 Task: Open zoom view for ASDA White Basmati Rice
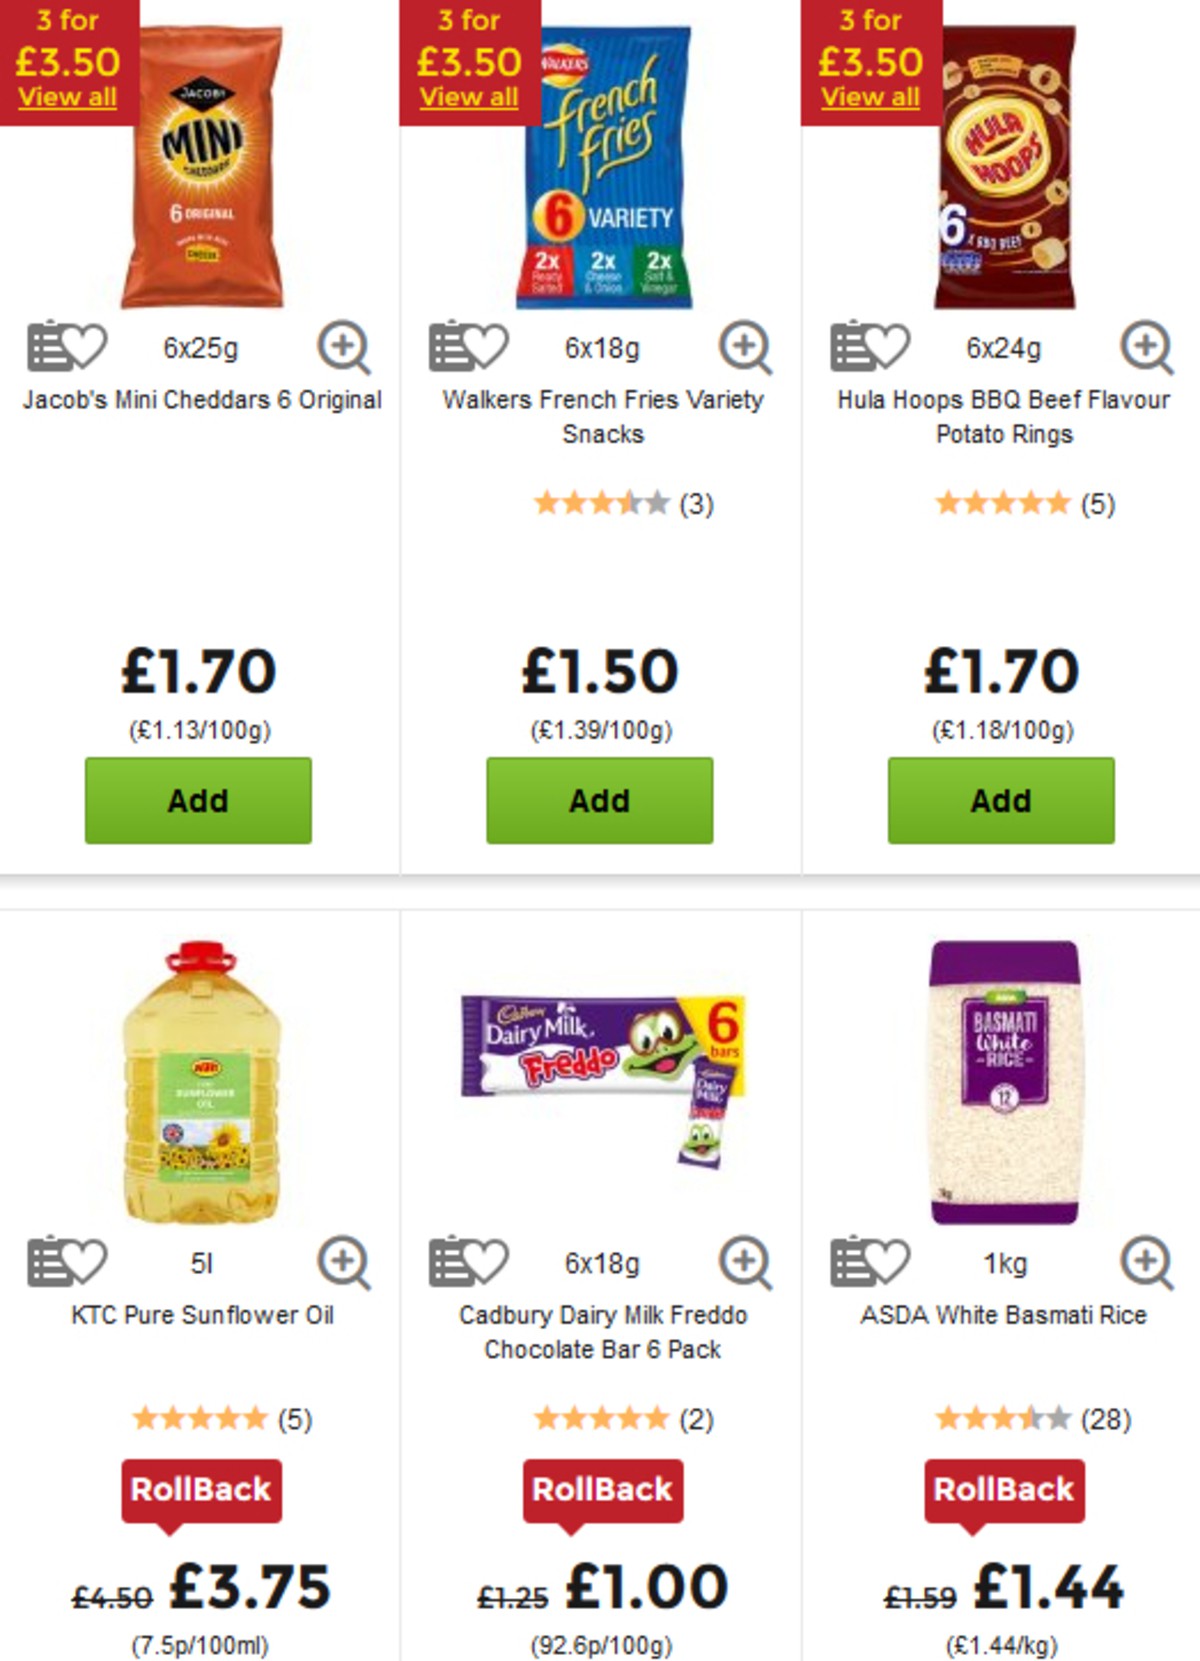pos(1146,1263)
